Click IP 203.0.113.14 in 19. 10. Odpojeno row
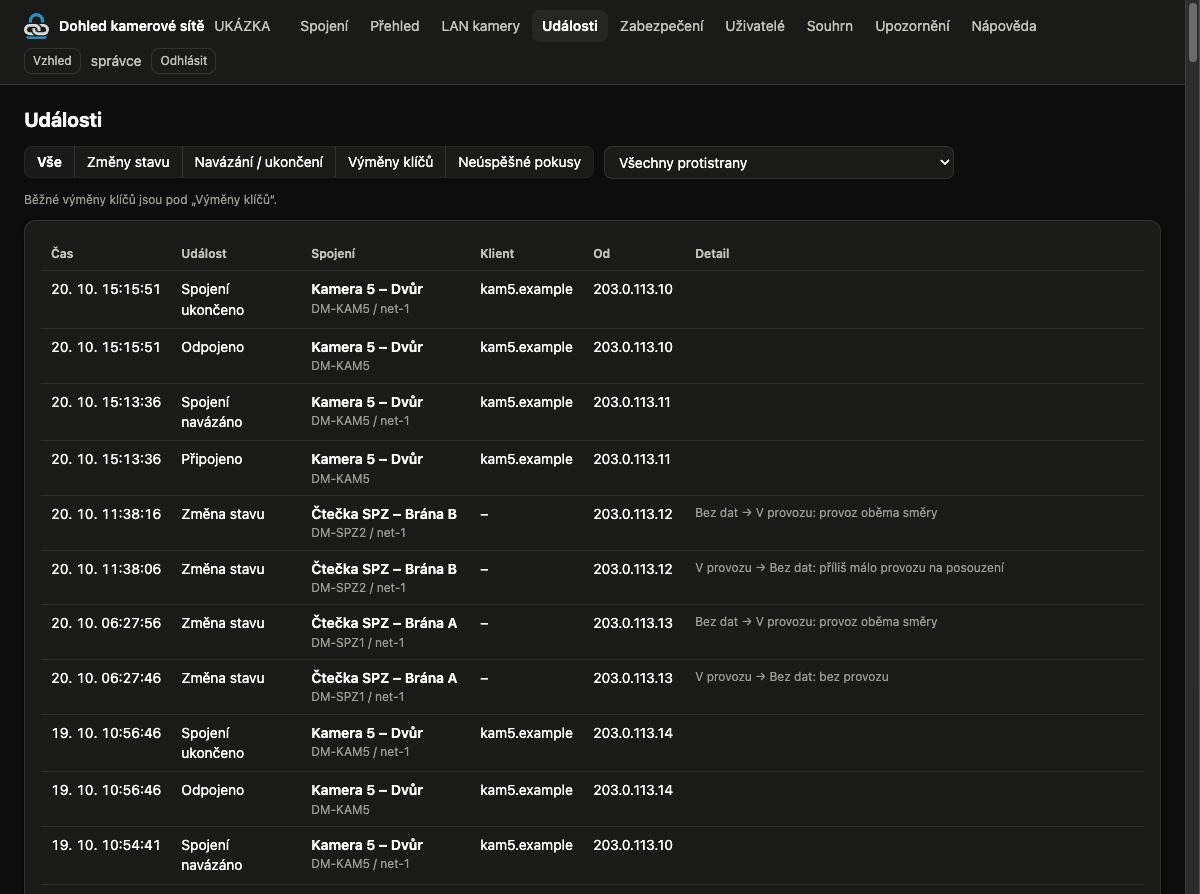Screen dimensions: 1200x894 tap(633, 790)
